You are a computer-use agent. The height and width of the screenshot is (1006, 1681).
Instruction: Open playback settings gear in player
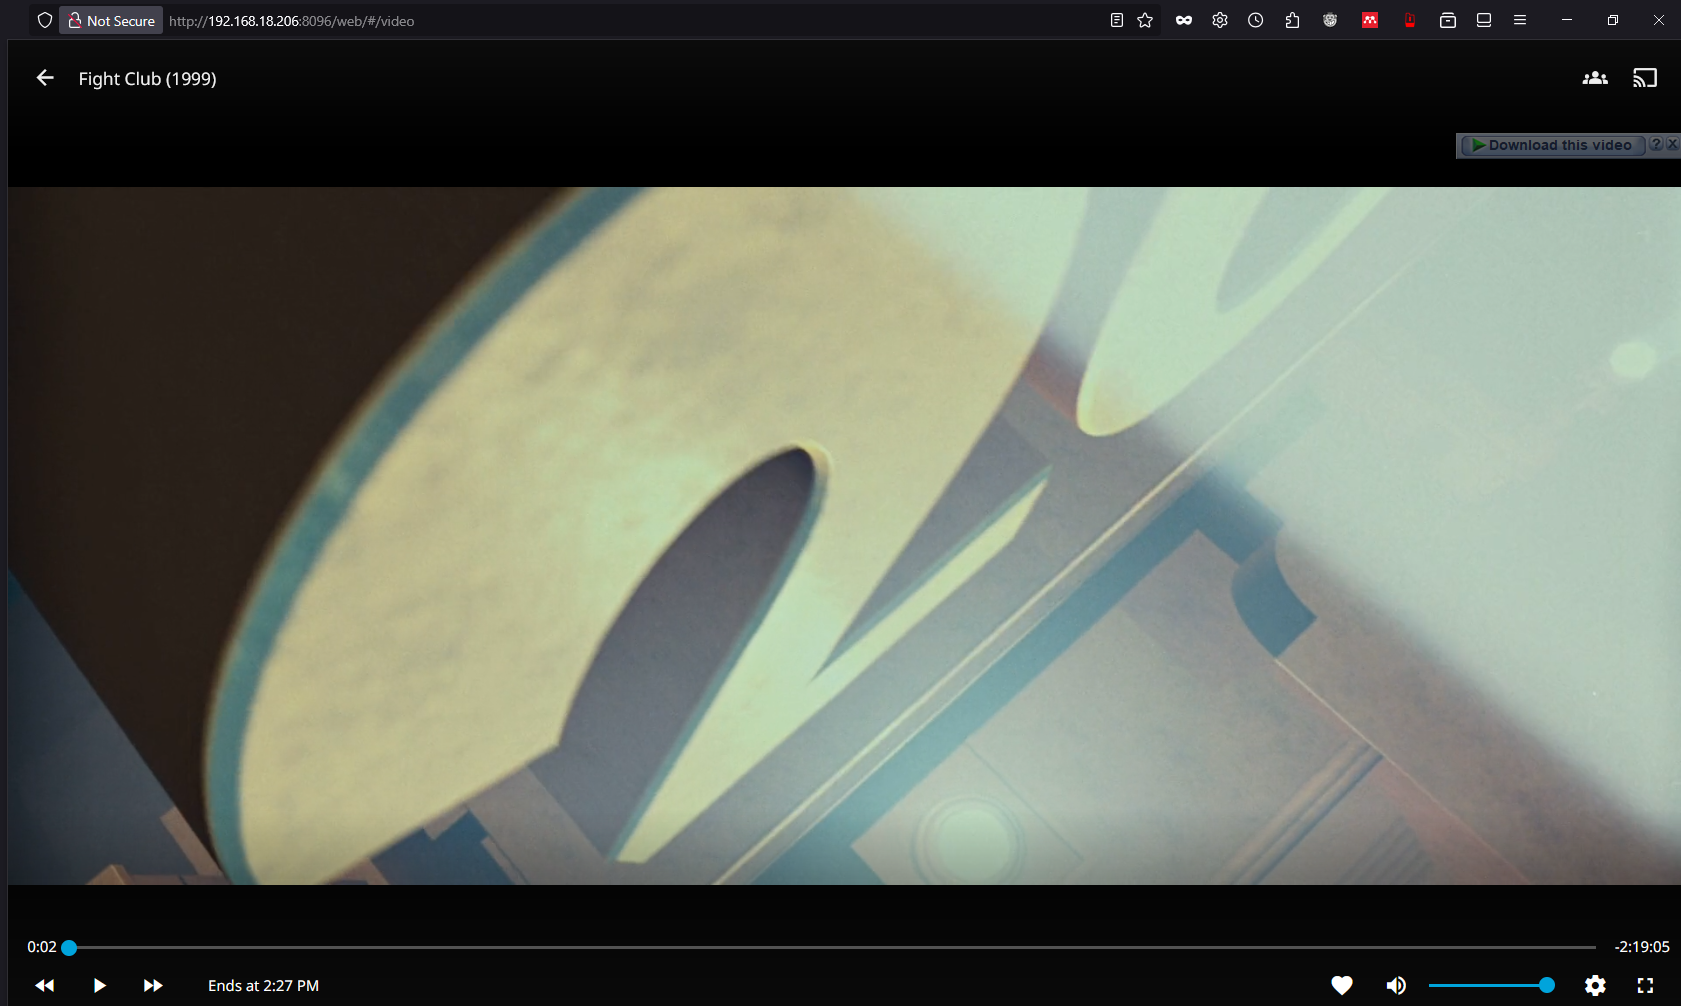pos(1595,985)
